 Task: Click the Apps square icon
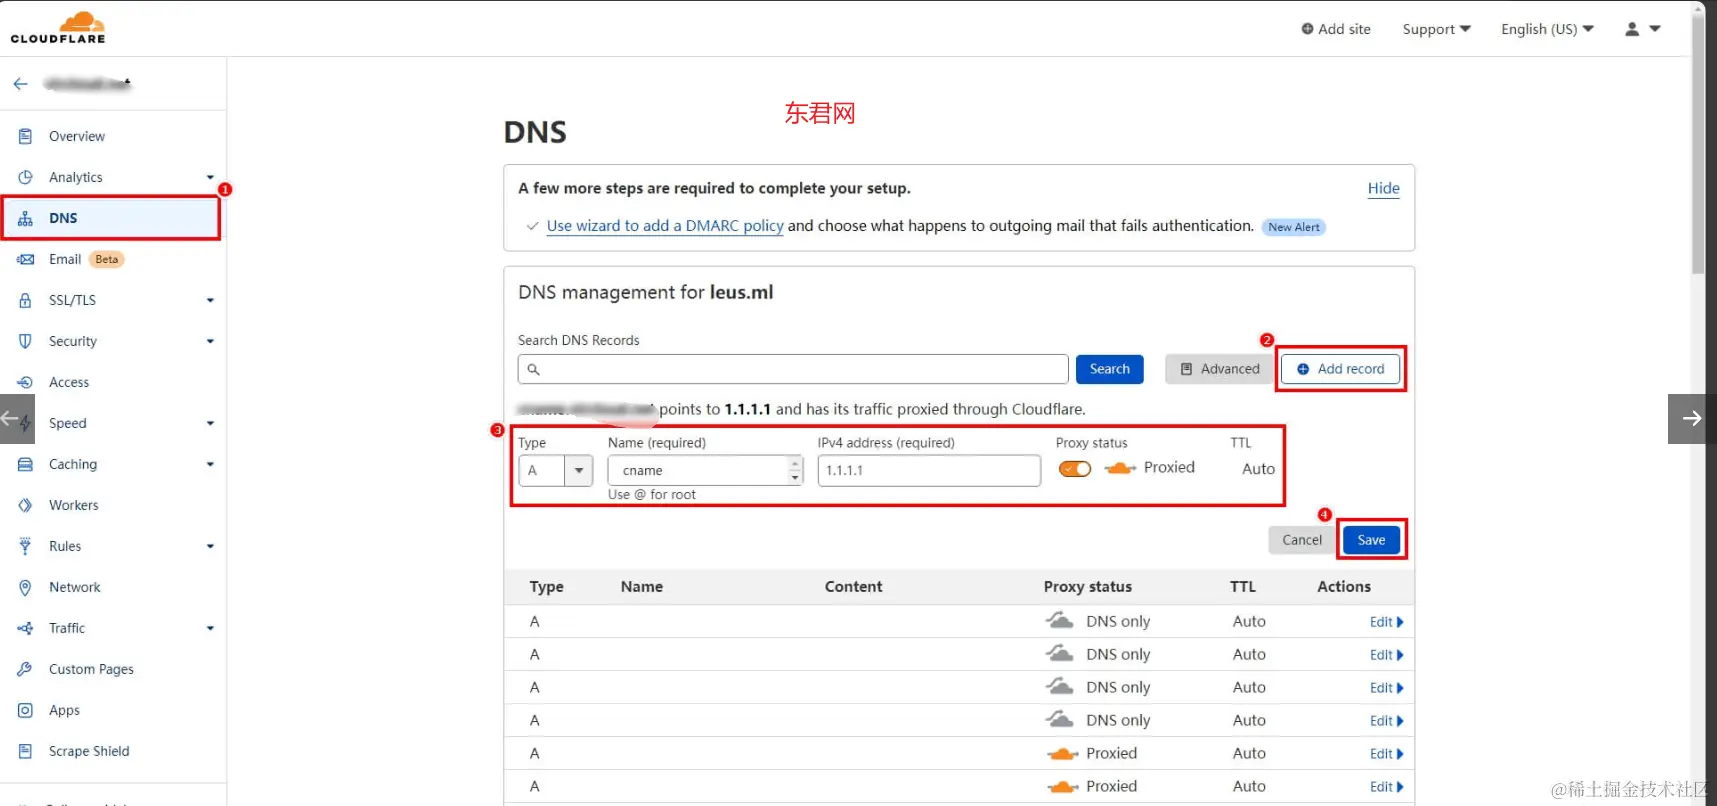(x=25, y=710)
